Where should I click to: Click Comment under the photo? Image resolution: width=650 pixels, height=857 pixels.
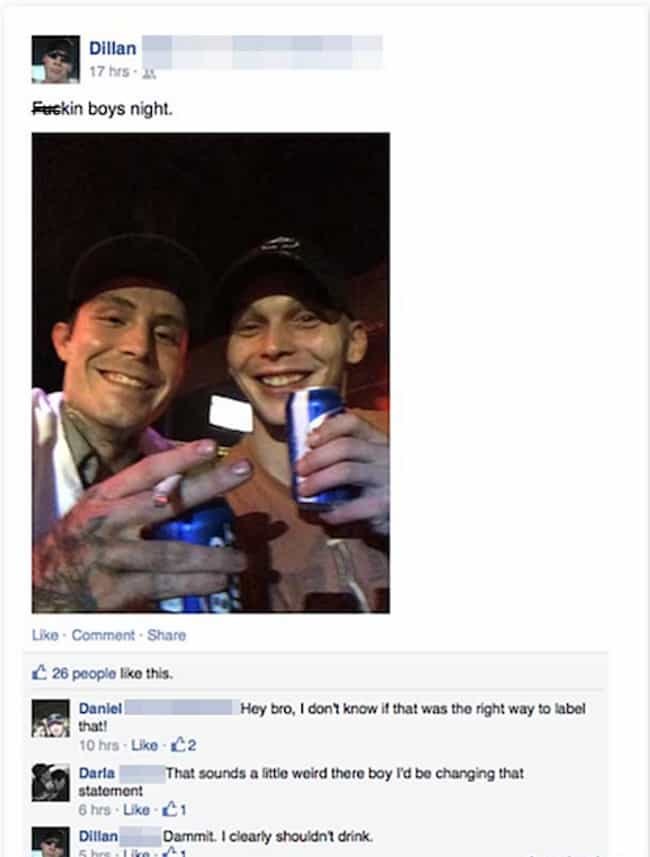pyautogui.click(x=103, y=635)
